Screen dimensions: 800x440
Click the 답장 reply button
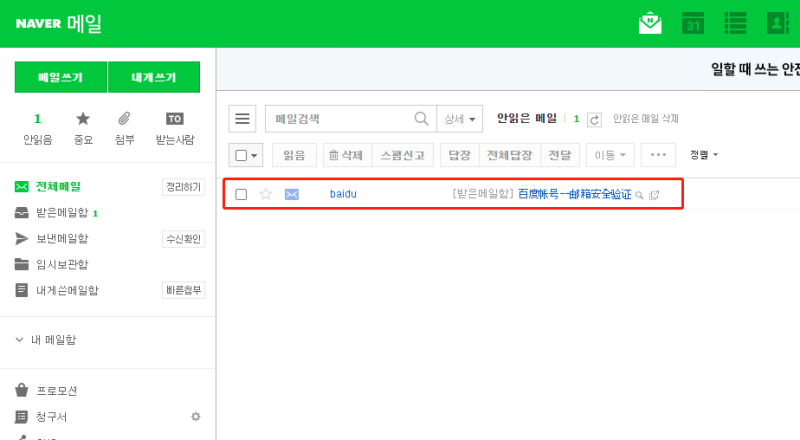460,155
